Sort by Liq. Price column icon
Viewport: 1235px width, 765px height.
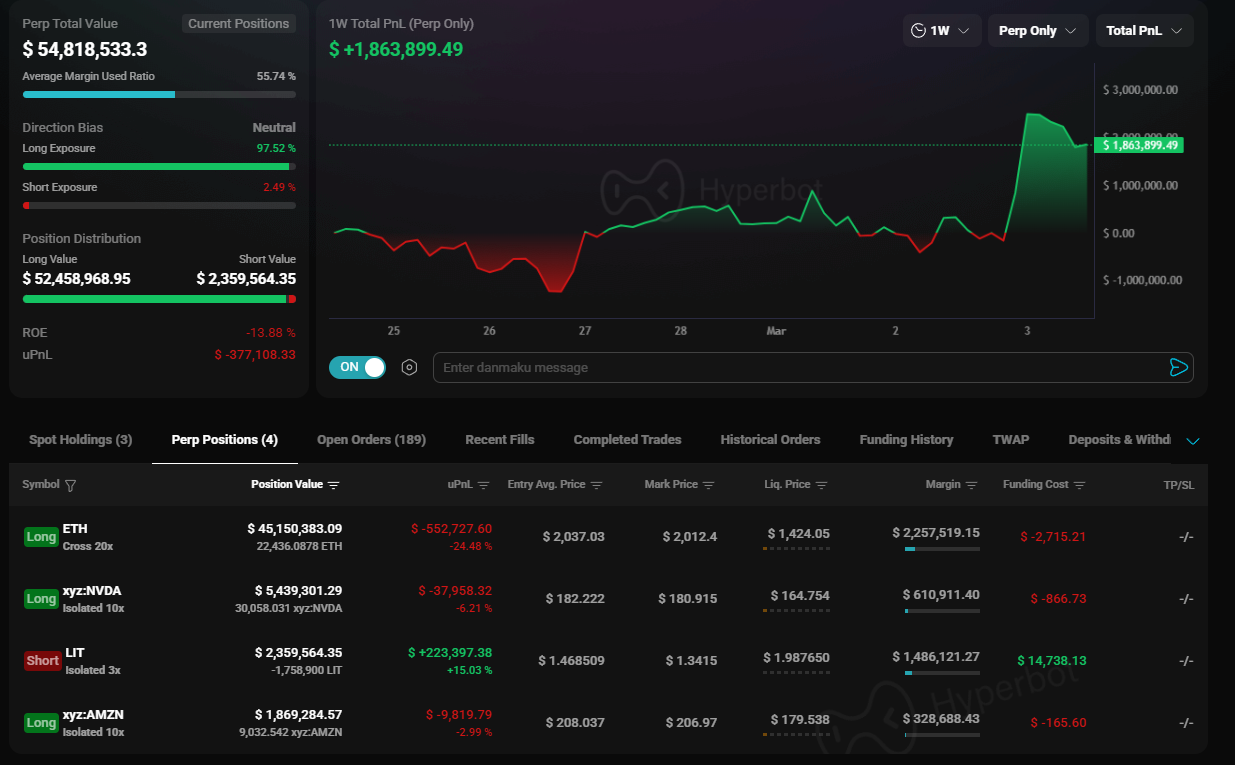(x=821, y=485)
